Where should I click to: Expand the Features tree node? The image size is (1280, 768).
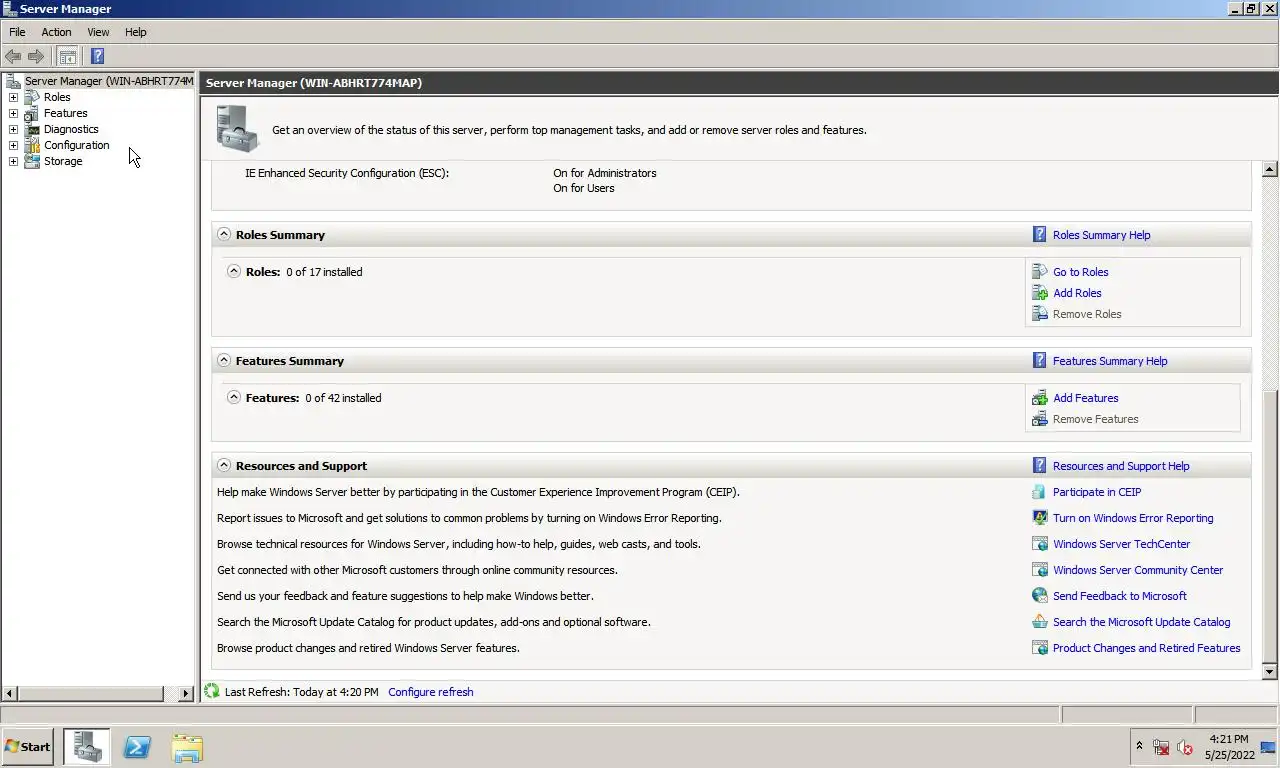point(13,113)
